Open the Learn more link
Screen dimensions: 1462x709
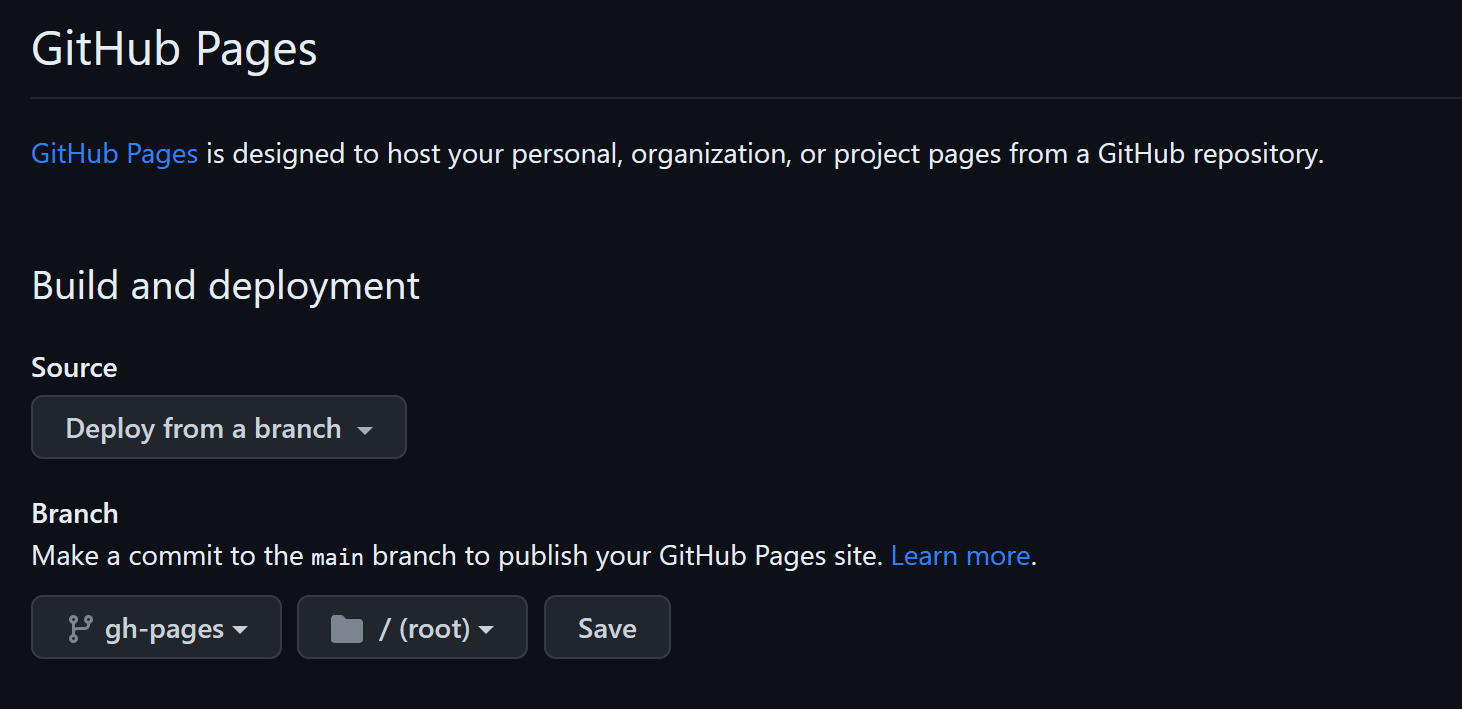(x=959, y=556)
